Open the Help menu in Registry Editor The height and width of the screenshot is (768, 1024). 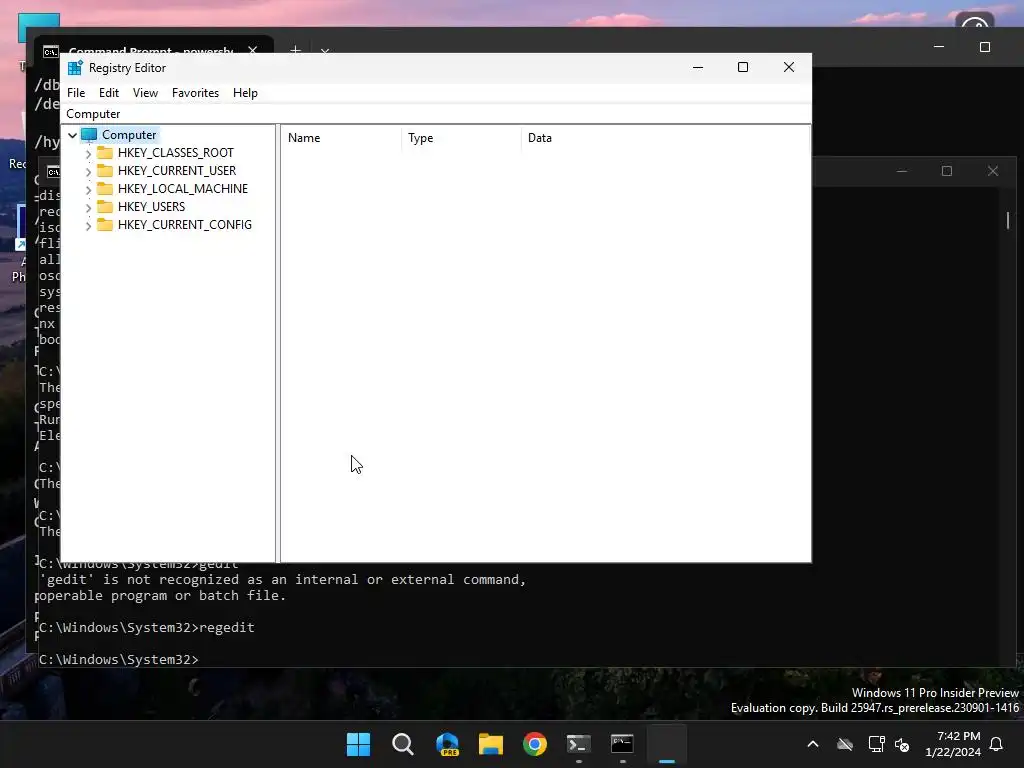click(245, 93)
